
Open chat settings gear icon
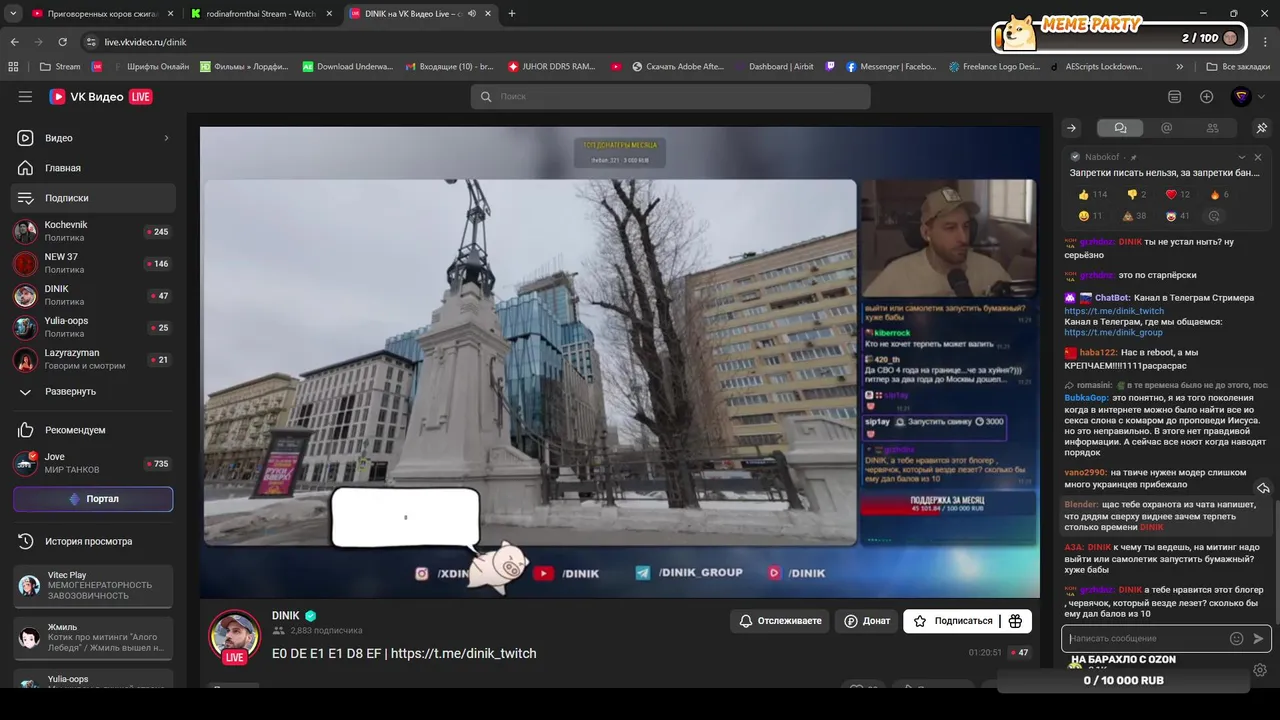1260,670
